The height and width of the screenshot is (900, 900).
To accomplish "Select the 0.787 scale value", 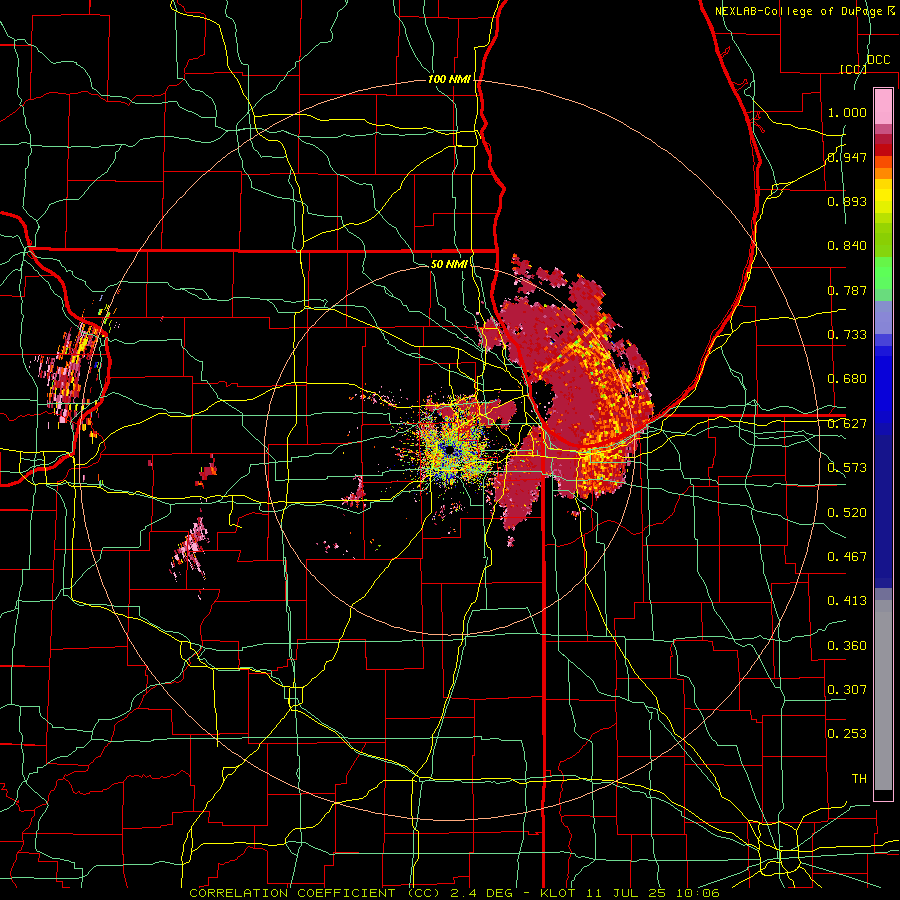I will tap(847, 290).
